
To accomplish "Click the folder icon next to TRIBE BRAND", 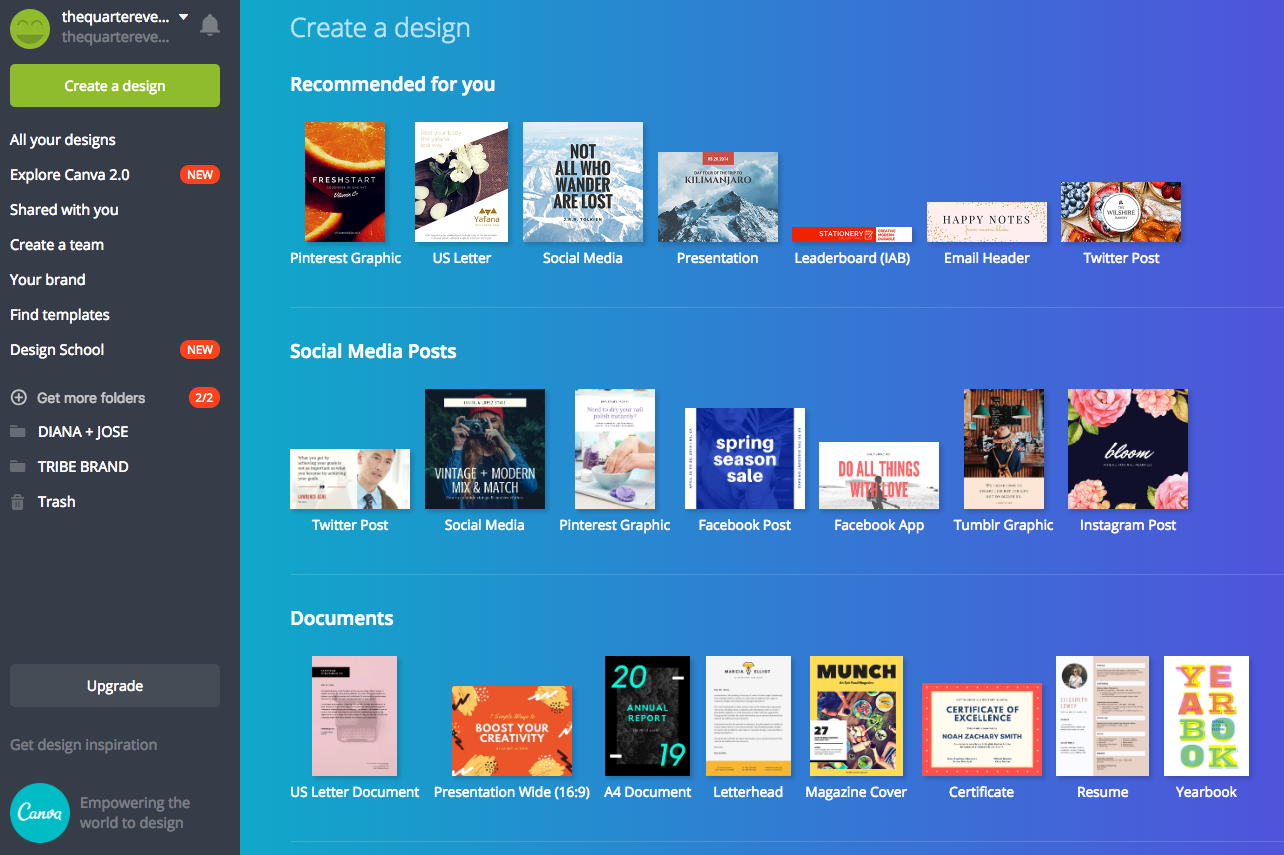I will pyautogui.click(x=18, y=466).
